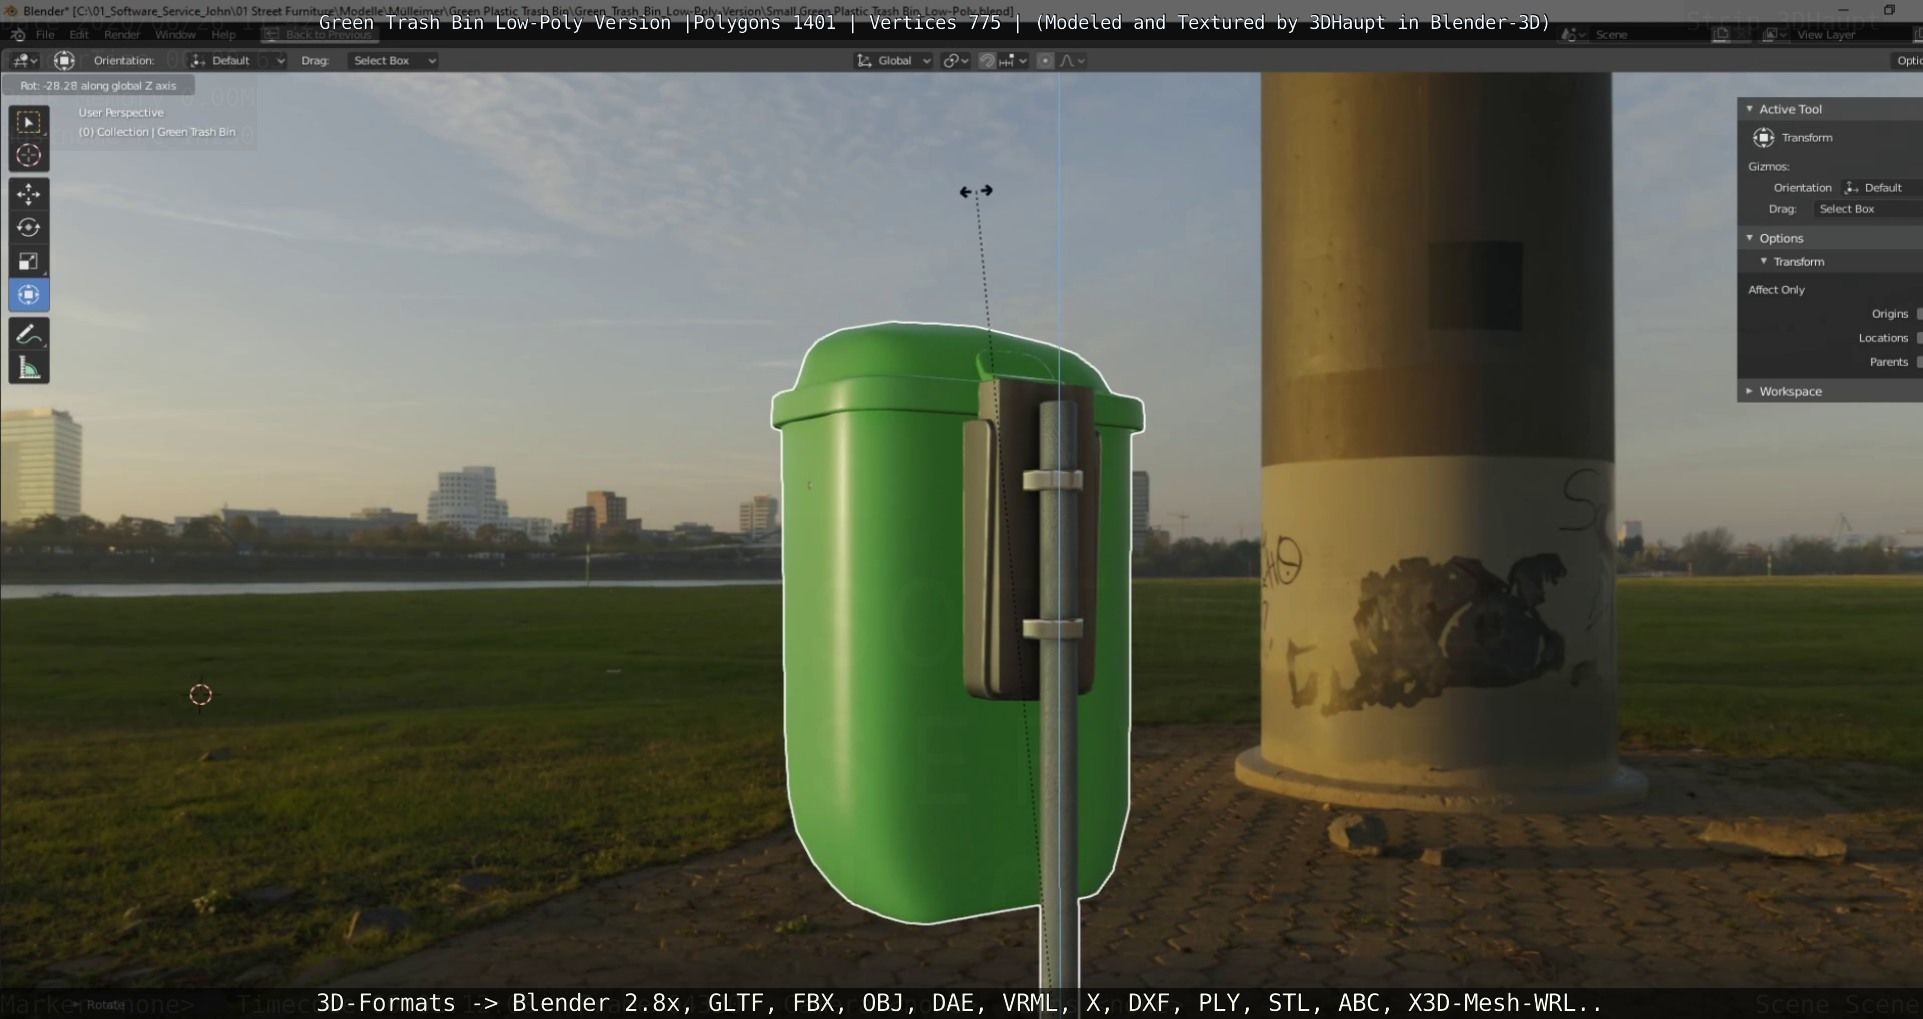Open the view layer browse icon

[1773, 35]
